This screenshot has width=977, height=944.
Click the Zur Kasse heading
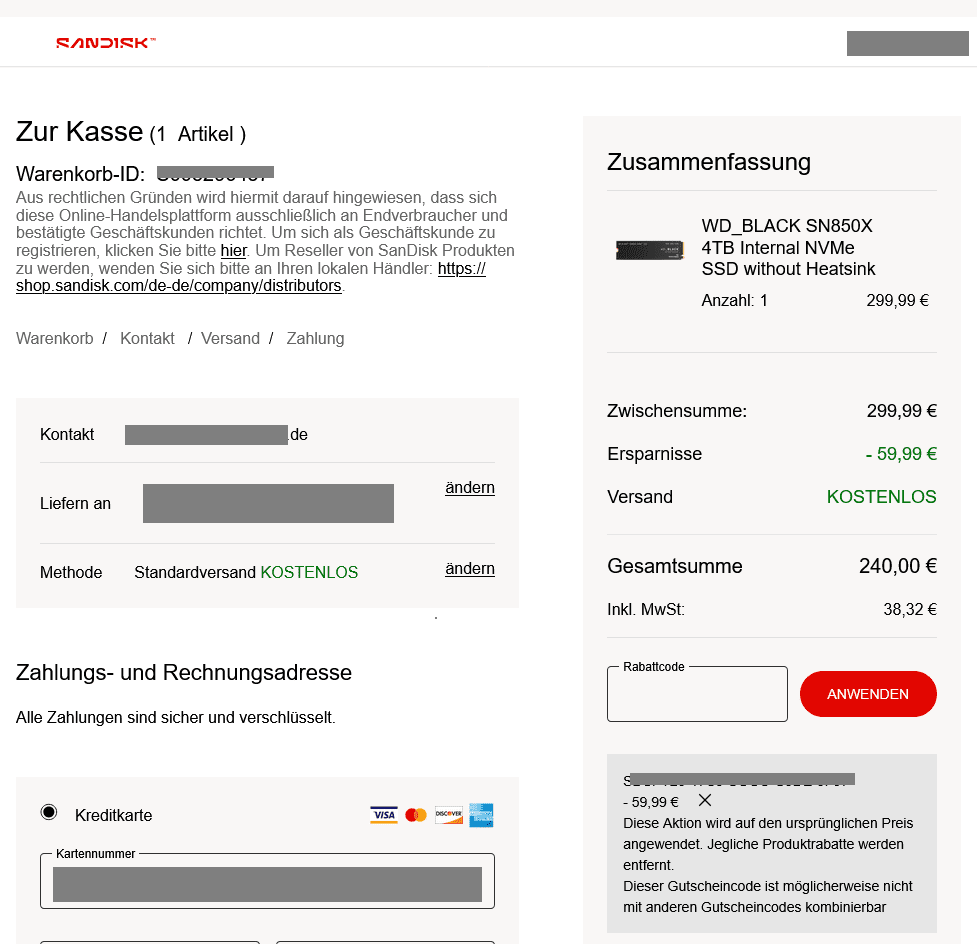point(80,131)
